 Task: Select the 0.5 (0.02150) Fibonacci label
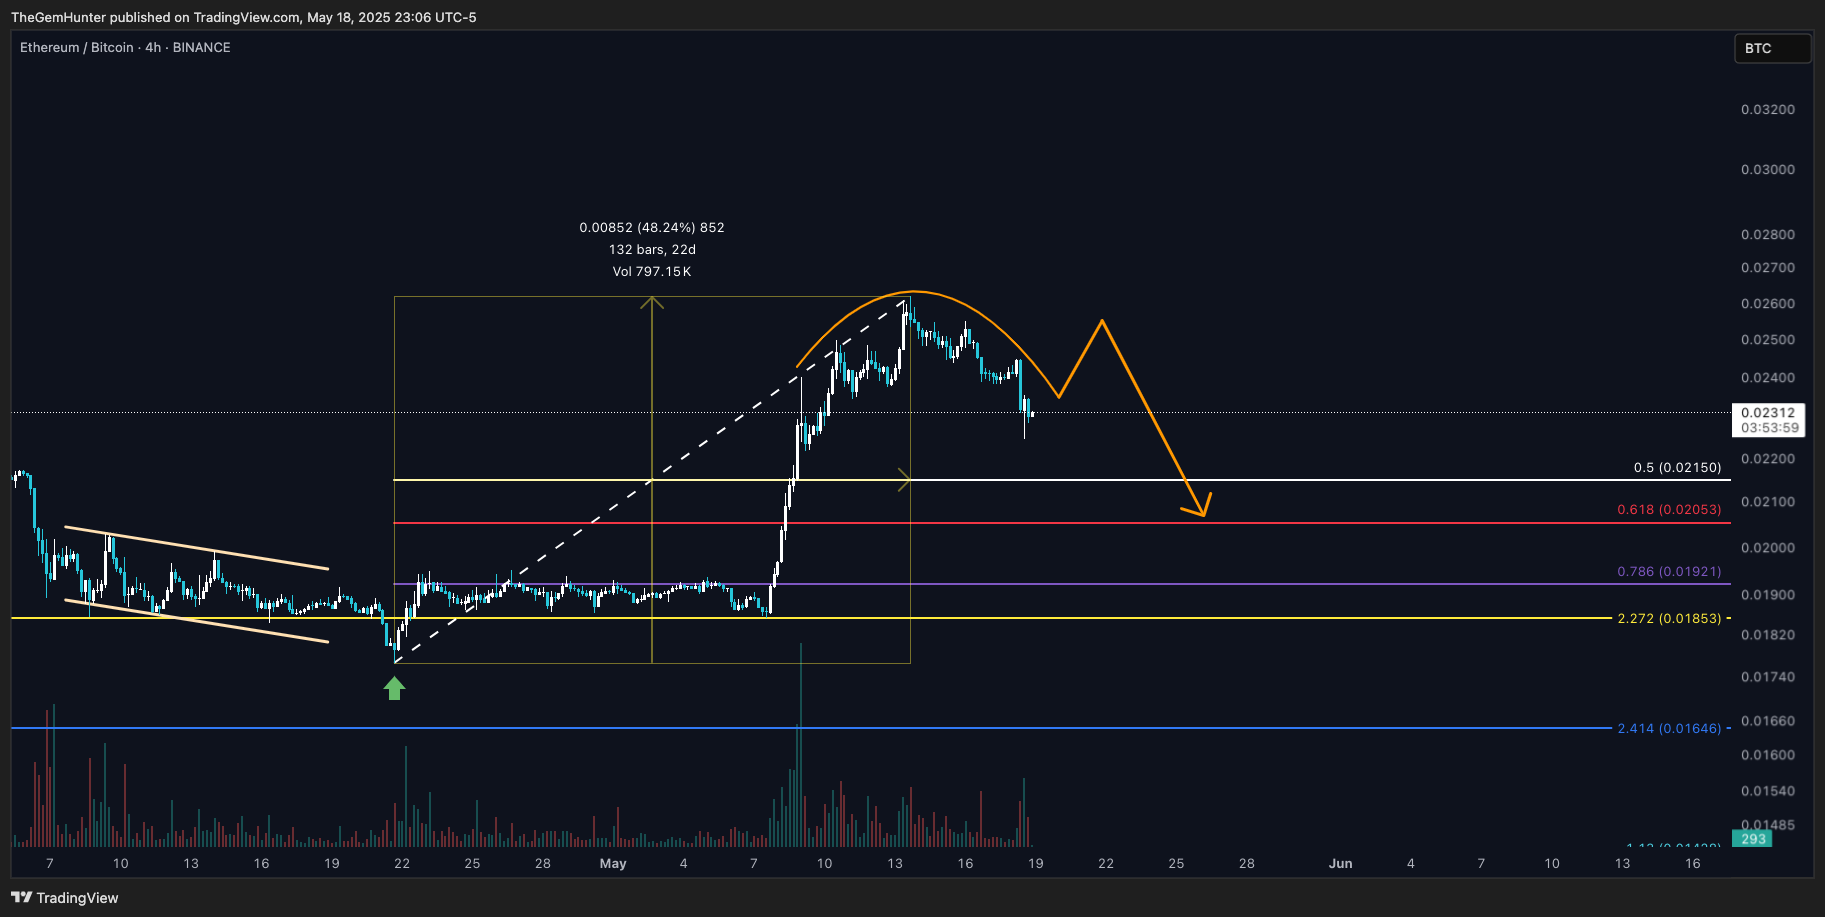click(1677, 467)
